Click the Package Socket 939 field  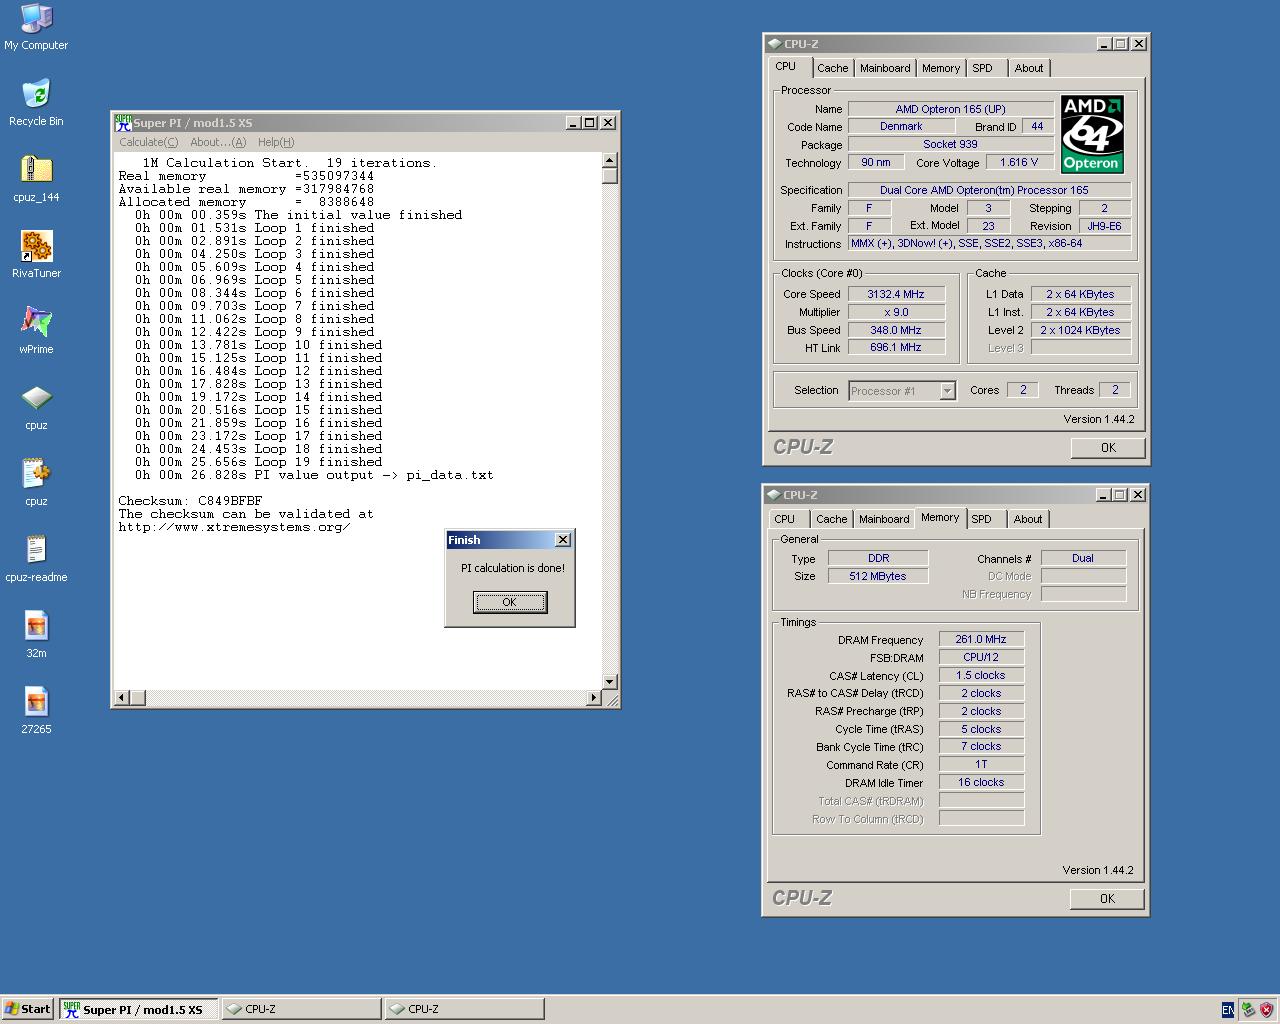(x=951, y=144)
